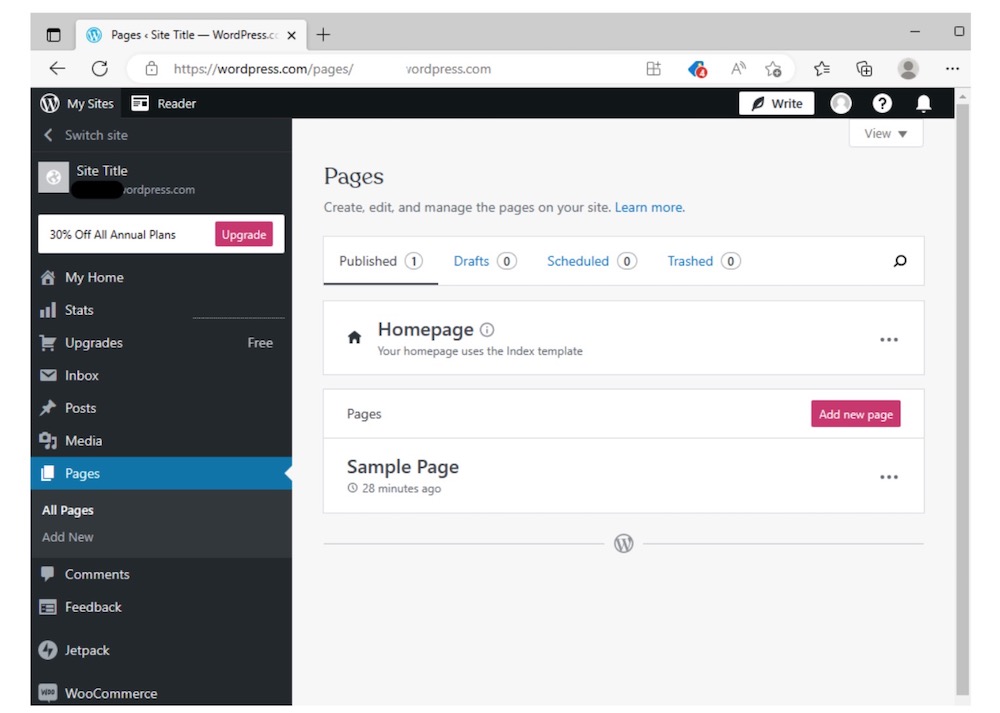Screen dimensions: 1000x713
Task: Open Inbox in the sidebar
Action: 161,375
